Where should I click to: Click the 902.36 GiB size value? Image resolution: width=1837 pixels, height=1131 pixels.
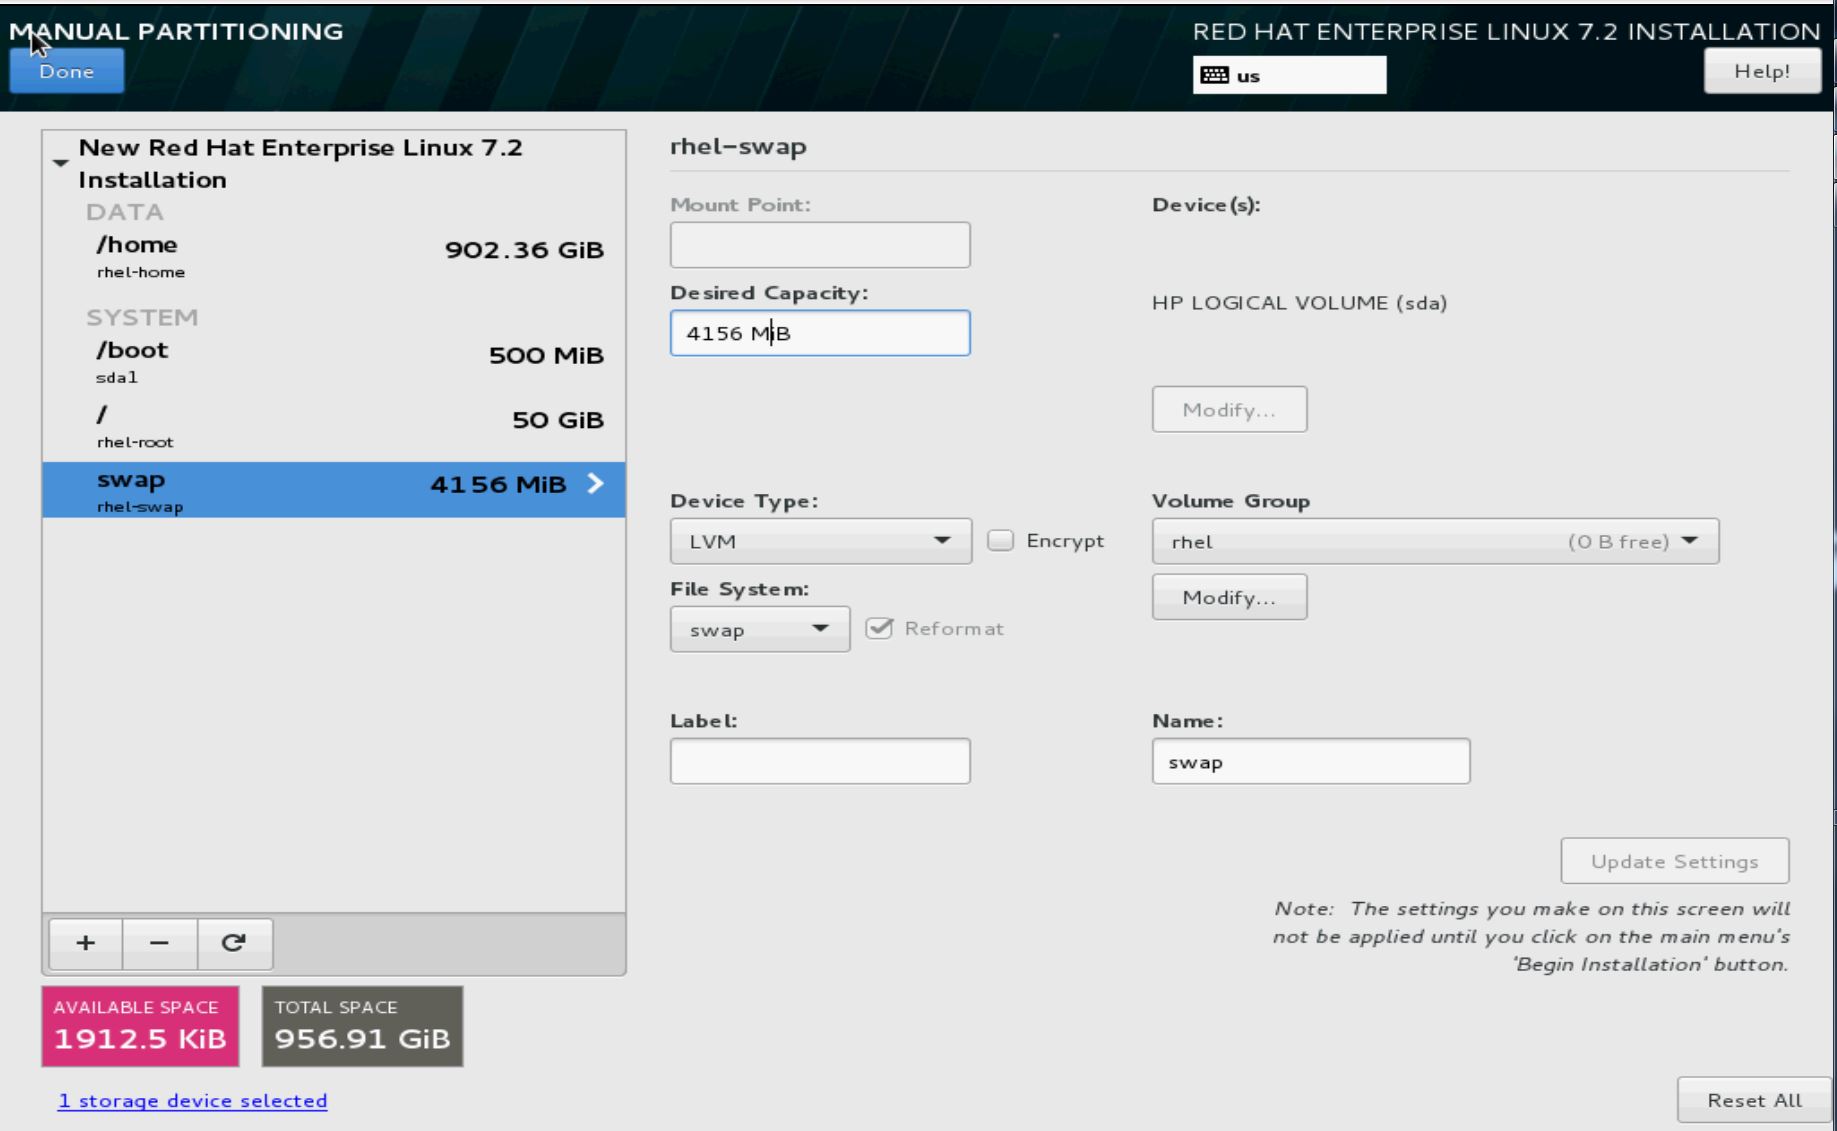coord(524,250)
